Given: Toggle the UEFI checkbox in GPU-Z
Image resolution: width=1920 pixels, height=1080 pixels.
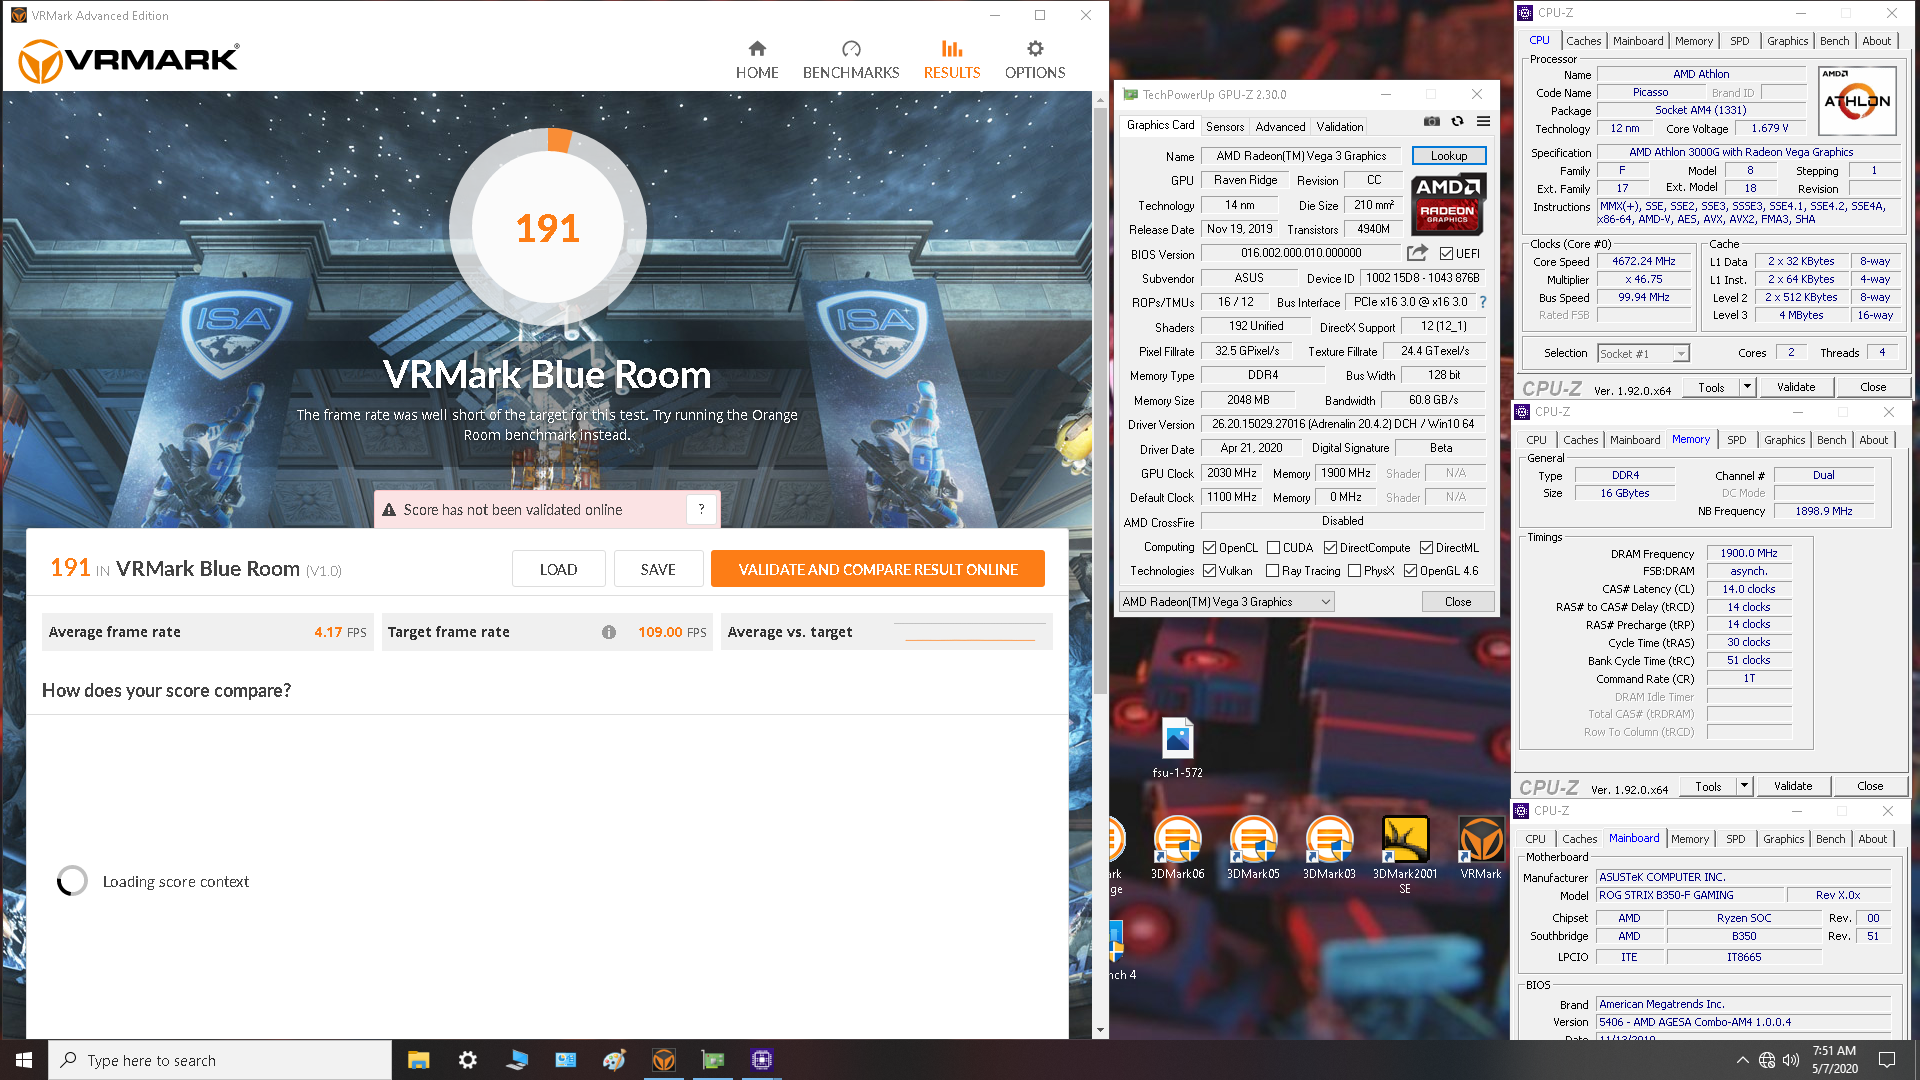Looking at the screenshot, I should point(1446,253).
